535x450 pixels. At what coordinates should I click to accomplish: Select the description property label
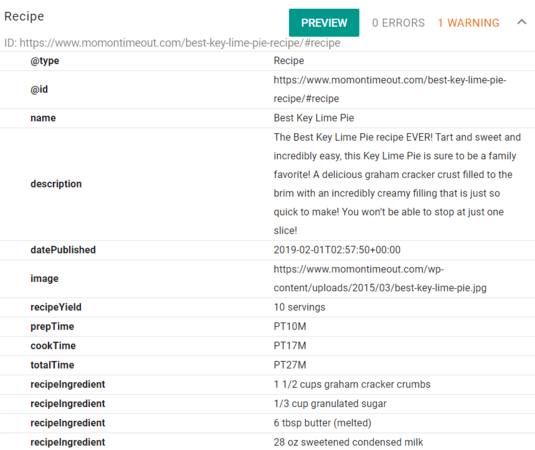tap(56, 184)
